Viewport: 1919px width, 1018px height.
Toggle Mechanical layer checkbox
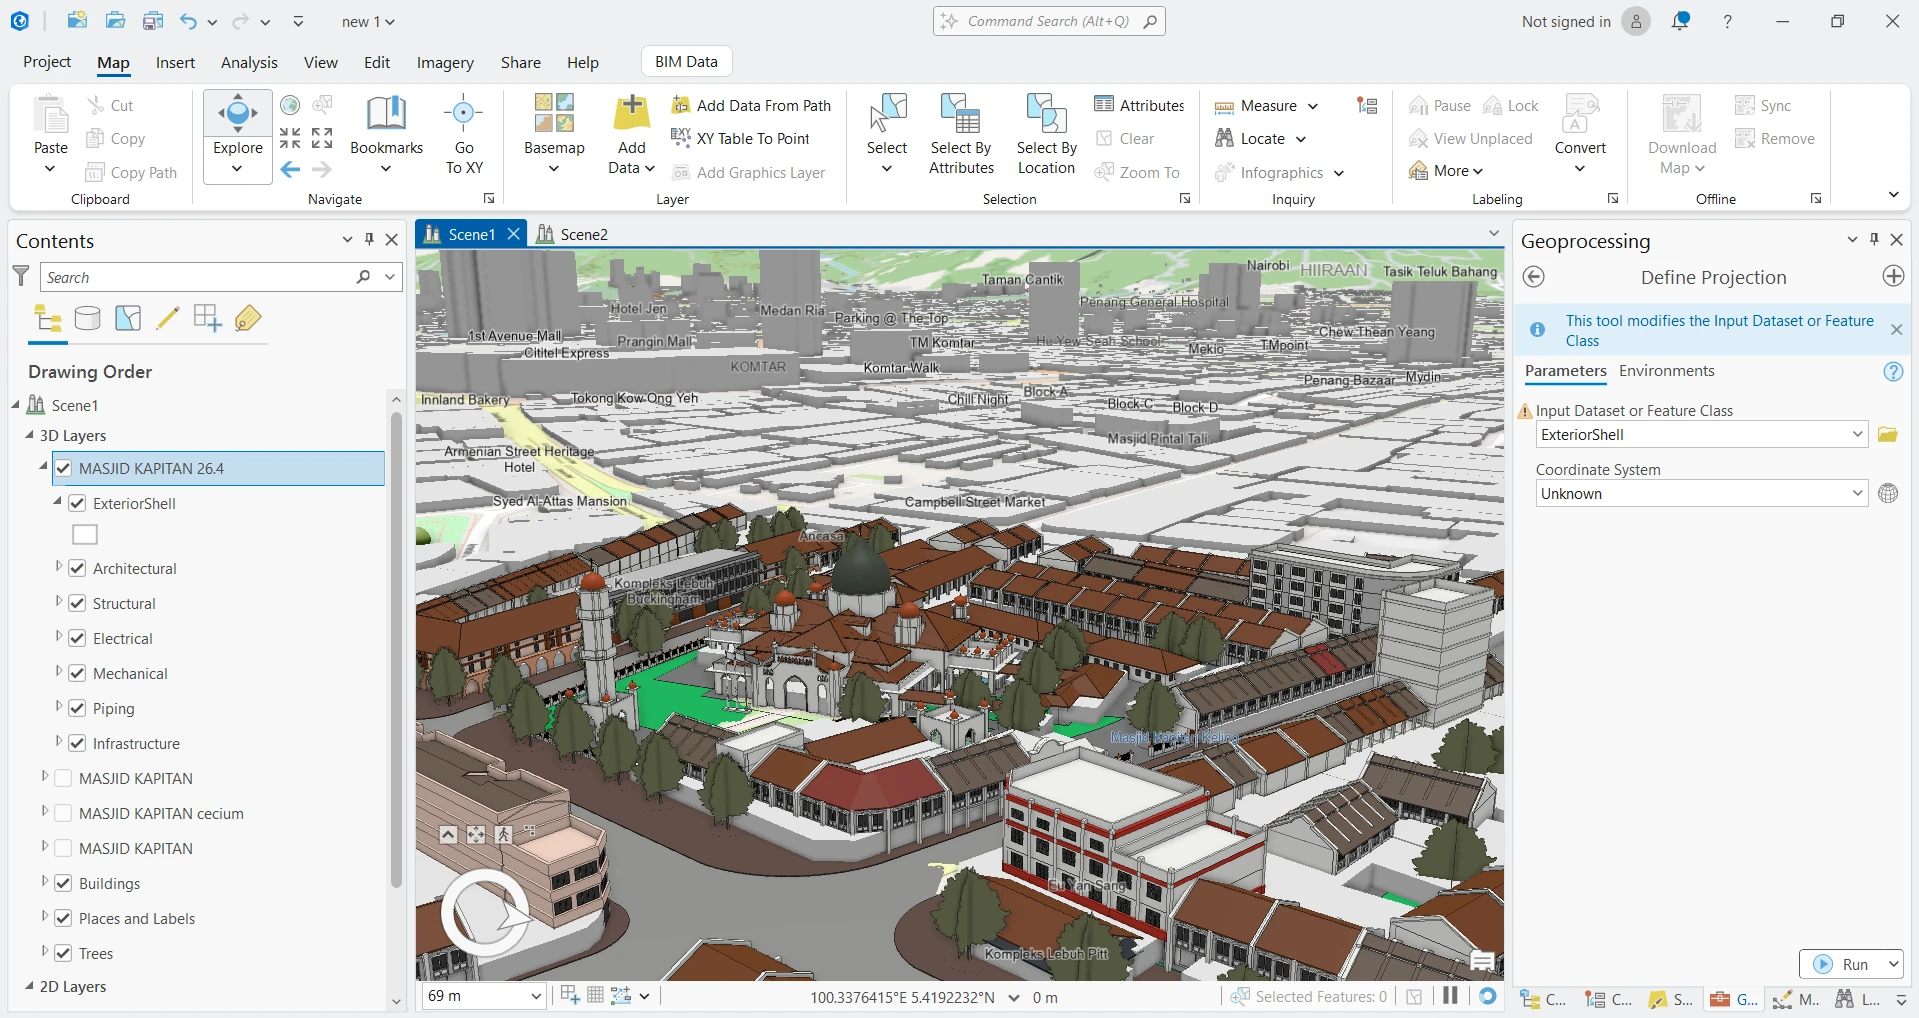pos(77,673)
